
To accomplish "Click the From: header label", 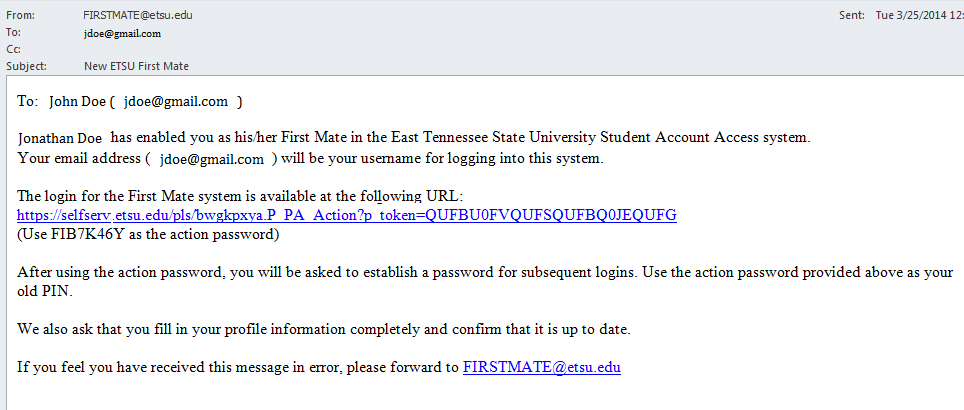I will coord(20,16).
